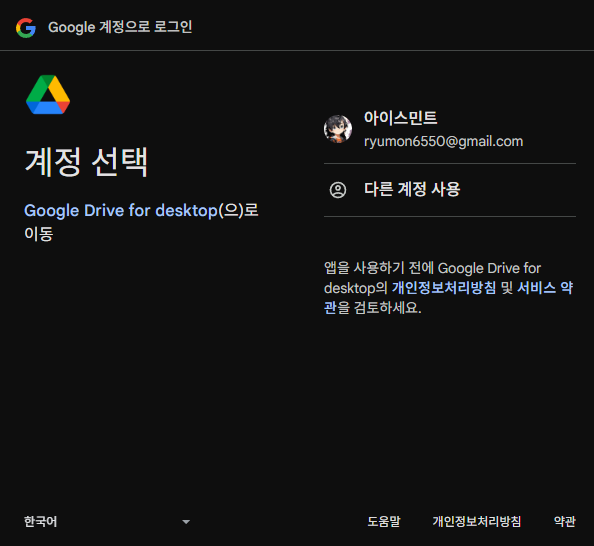Open the footer 약관 link
Viewport: 594px width, 546px height.
(x=564, y=521)
